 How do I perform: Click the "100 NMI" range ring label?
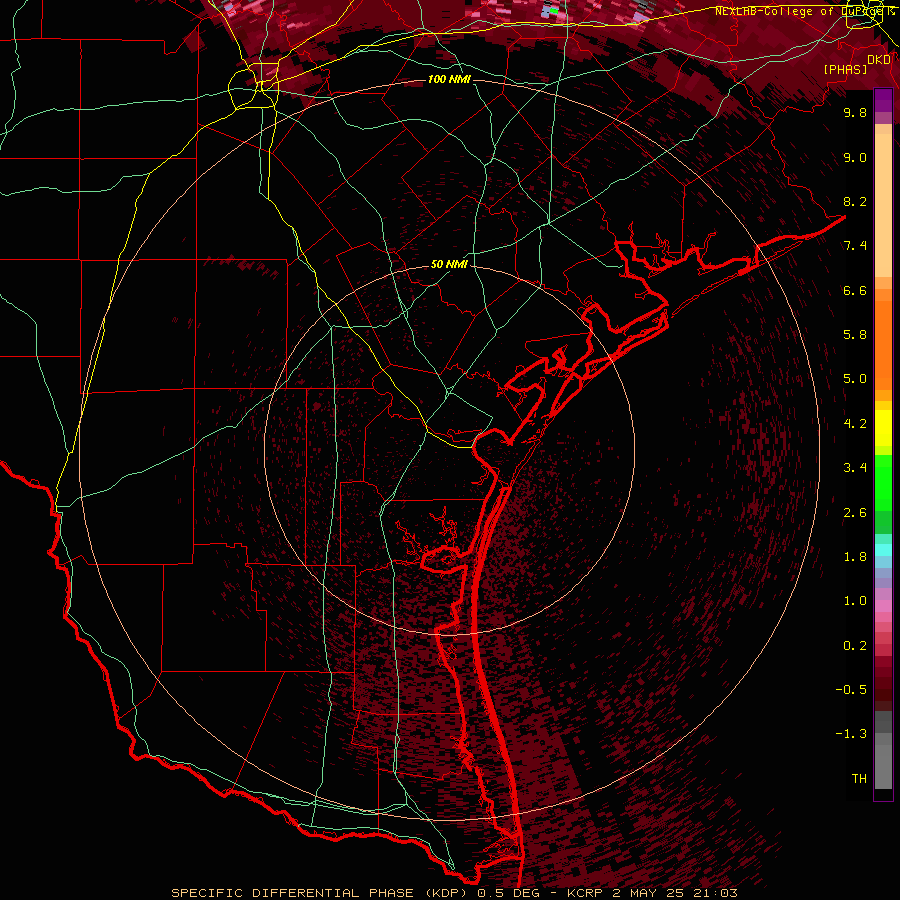449,79
